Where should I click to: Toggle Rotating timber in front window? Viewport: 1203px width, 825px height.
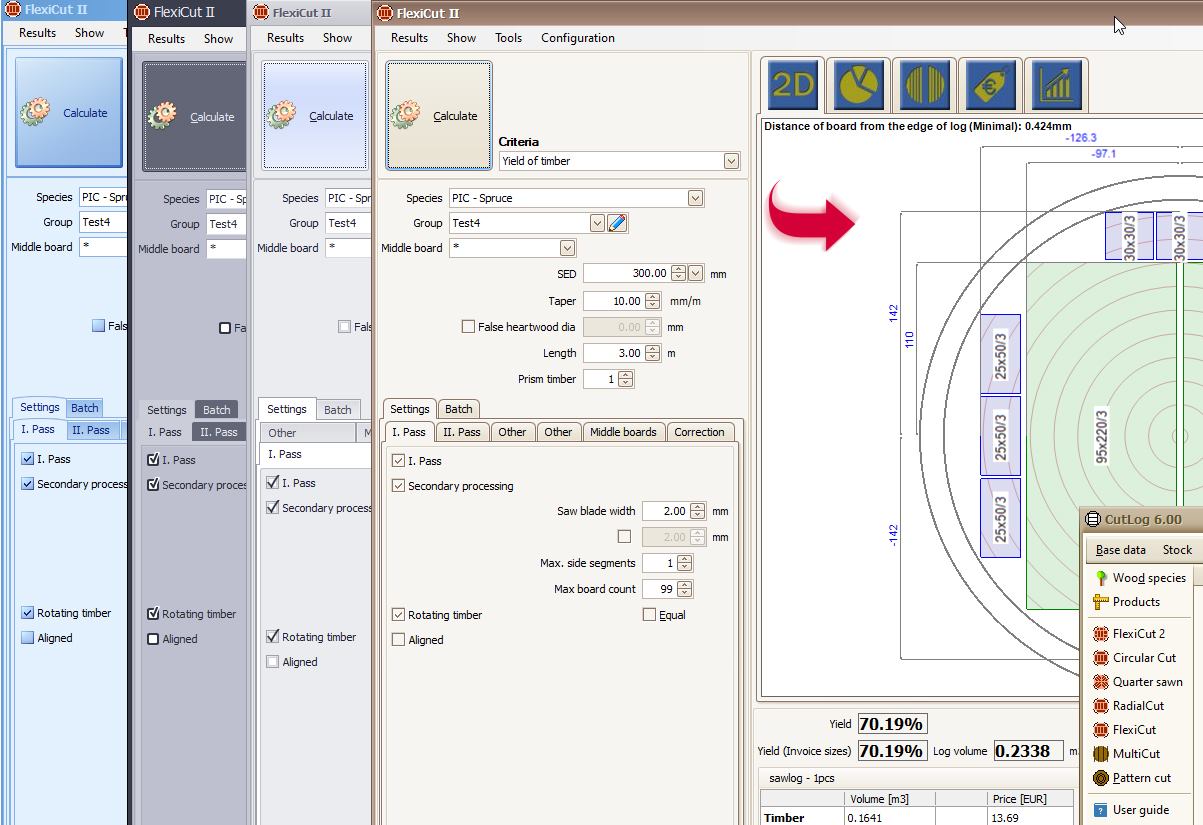(x=399, y=615)
